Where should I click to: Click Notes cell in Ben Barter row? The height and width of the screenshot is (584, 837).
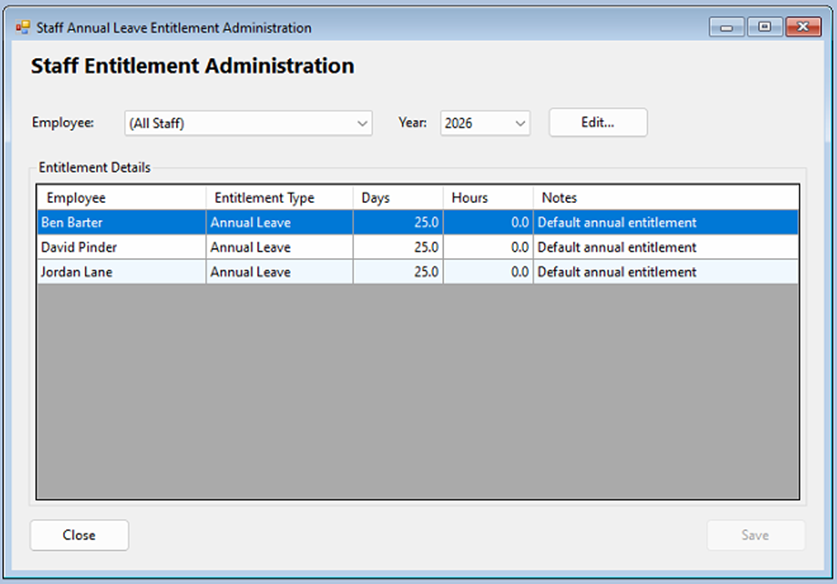click(x=666, y=222)
